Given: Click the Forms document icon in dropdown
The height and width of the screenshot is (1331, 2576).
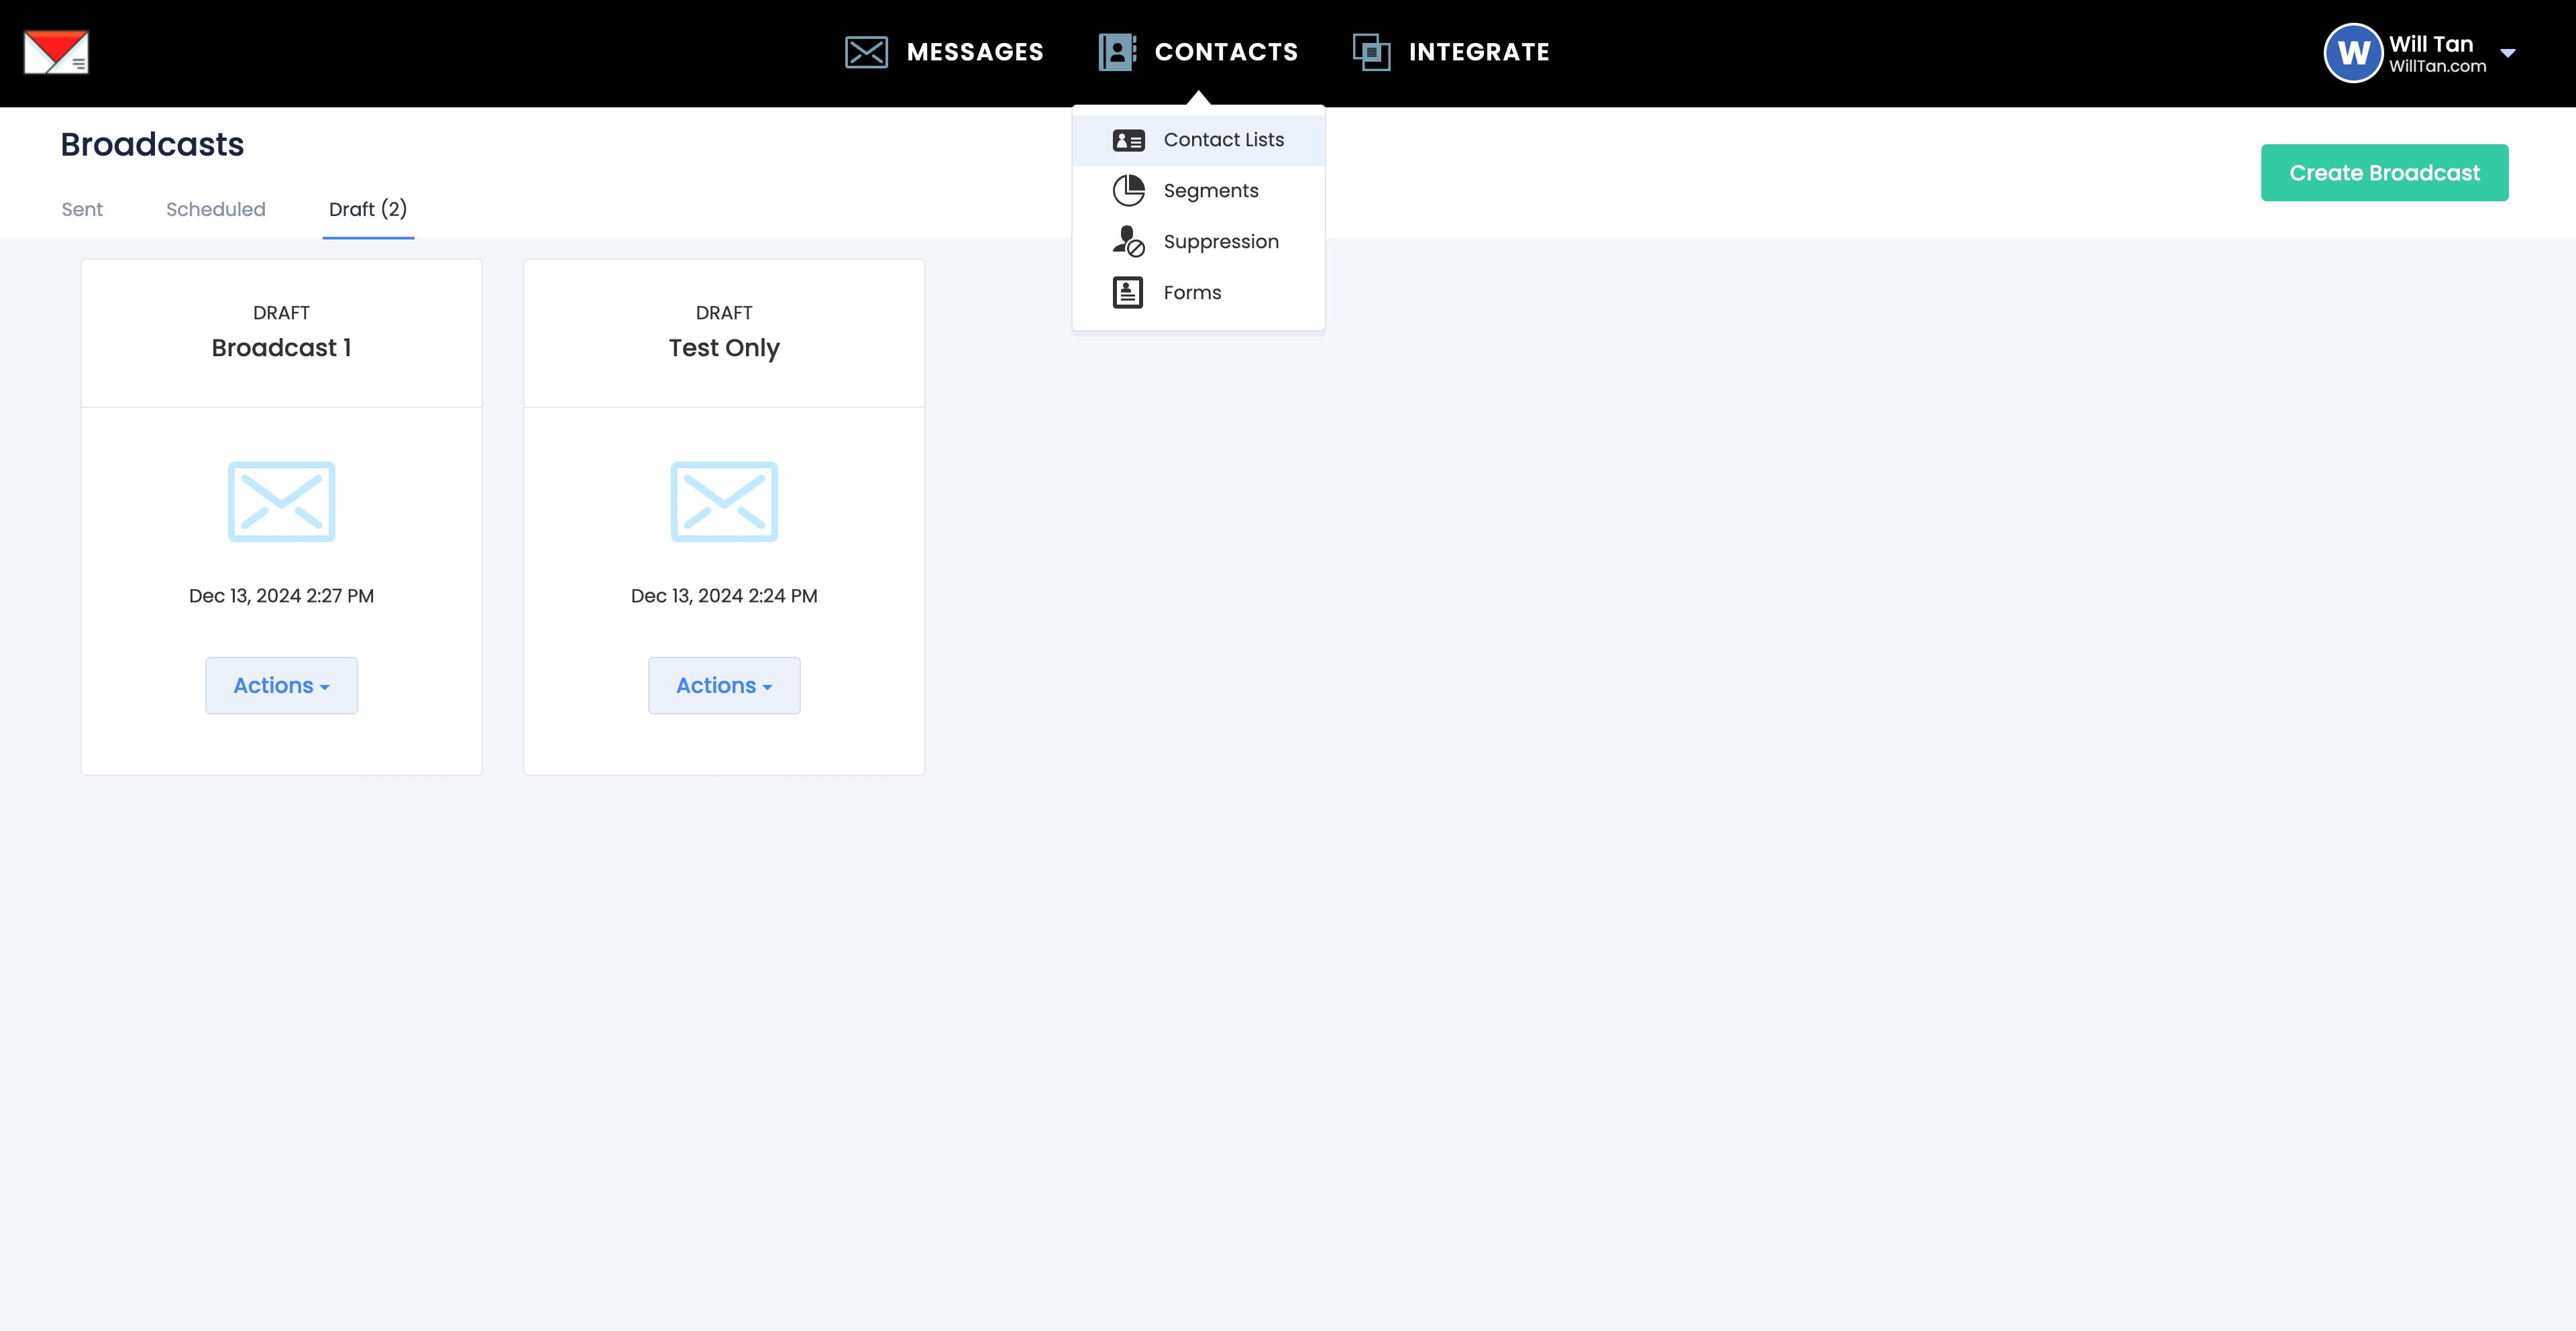Looking at the screenshot, I should click(x=1128, y=292).
